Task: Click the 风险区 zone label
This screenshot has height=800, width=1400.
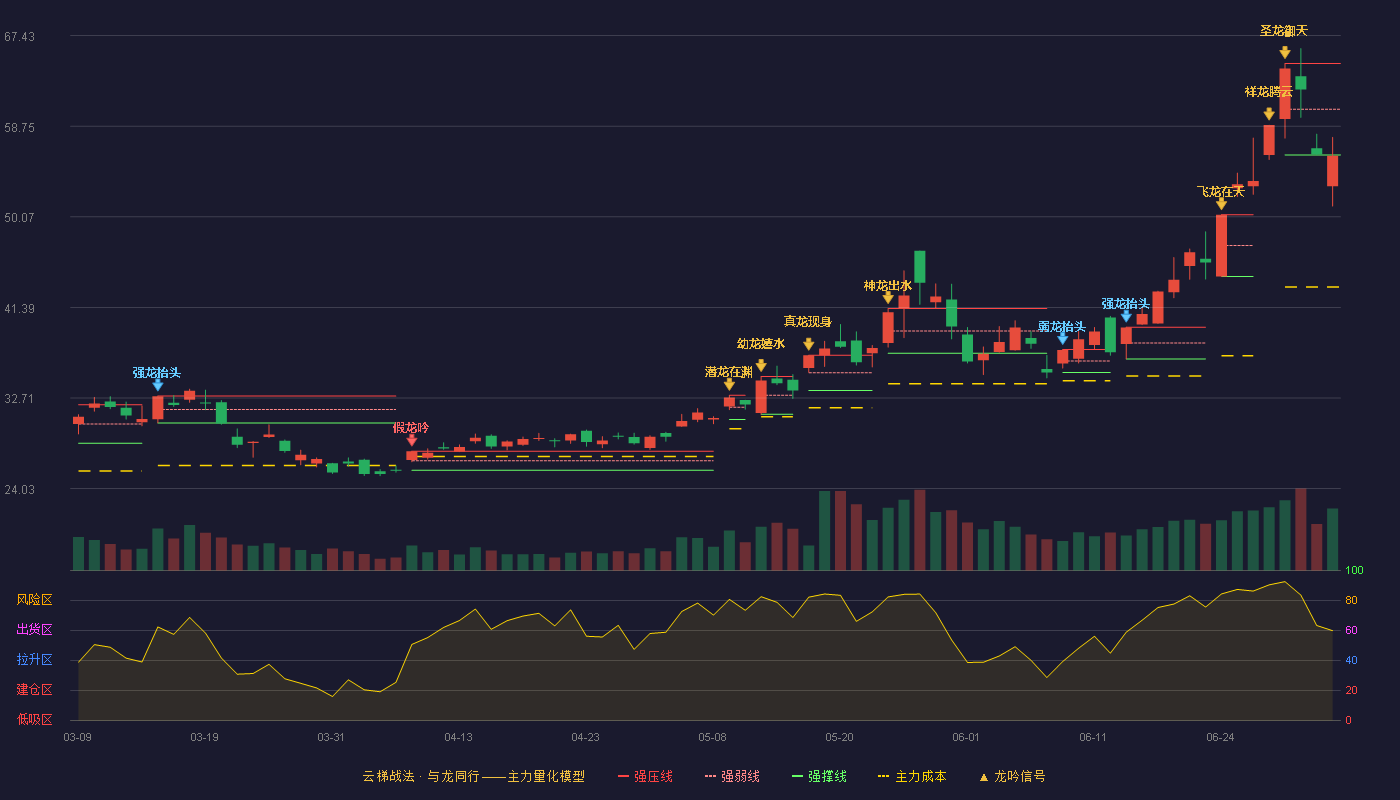Action: pyautogui.click(x=34, y=600)
